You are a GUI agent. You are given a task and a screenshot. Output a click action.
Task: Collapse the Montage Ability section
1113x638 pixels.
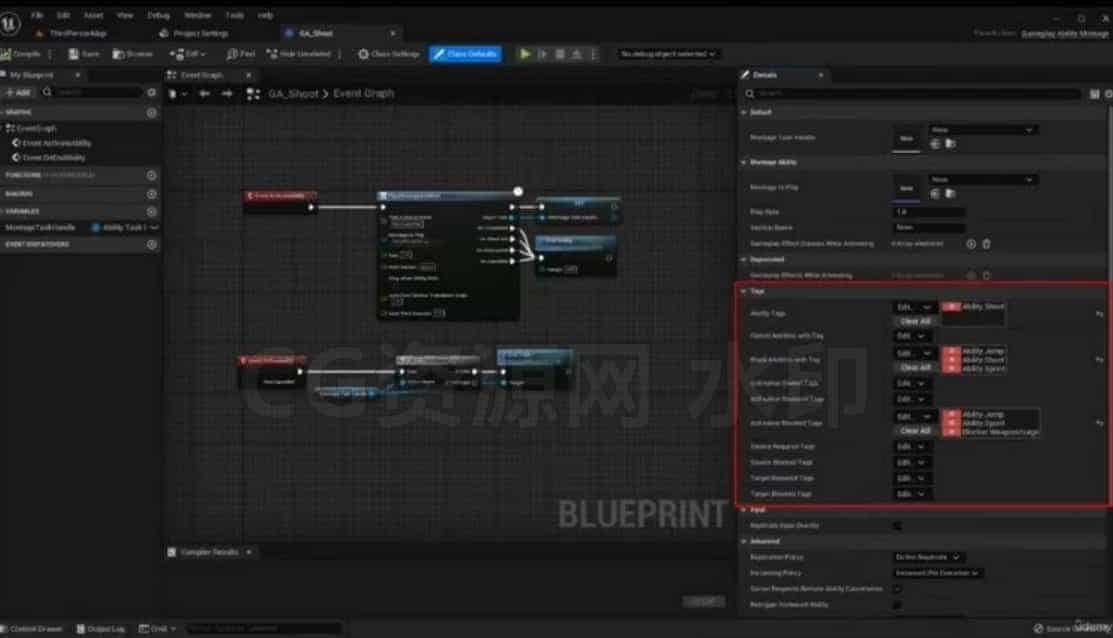point(744,163)
